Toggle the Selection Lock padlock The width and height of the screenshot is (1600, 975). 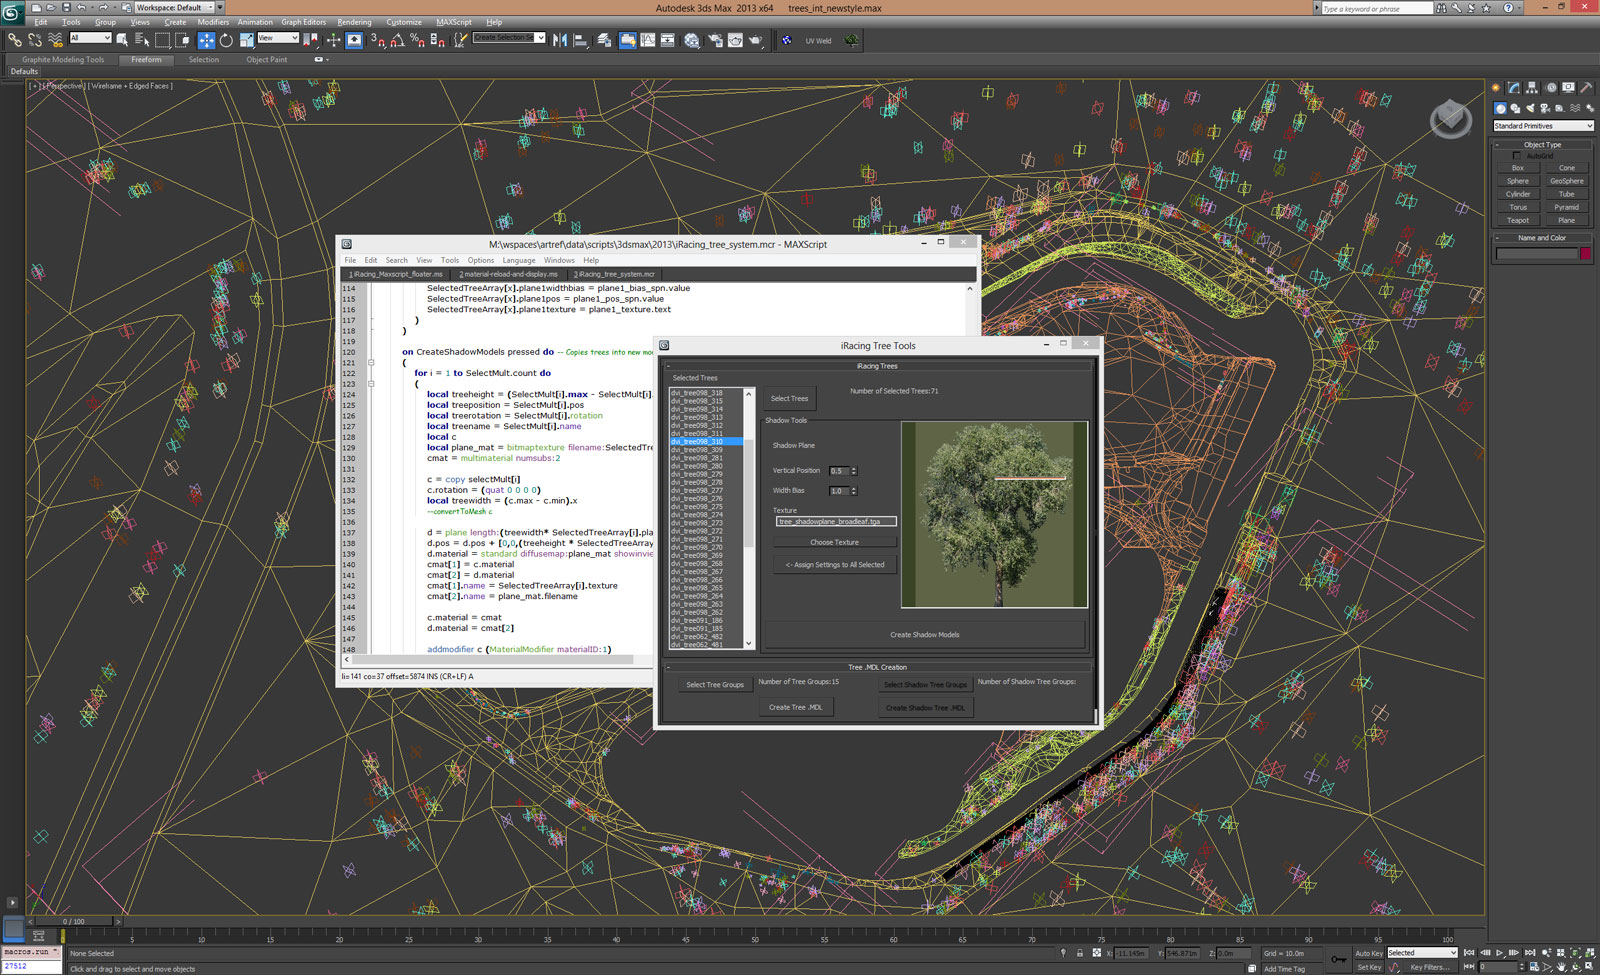point(1080,953)
